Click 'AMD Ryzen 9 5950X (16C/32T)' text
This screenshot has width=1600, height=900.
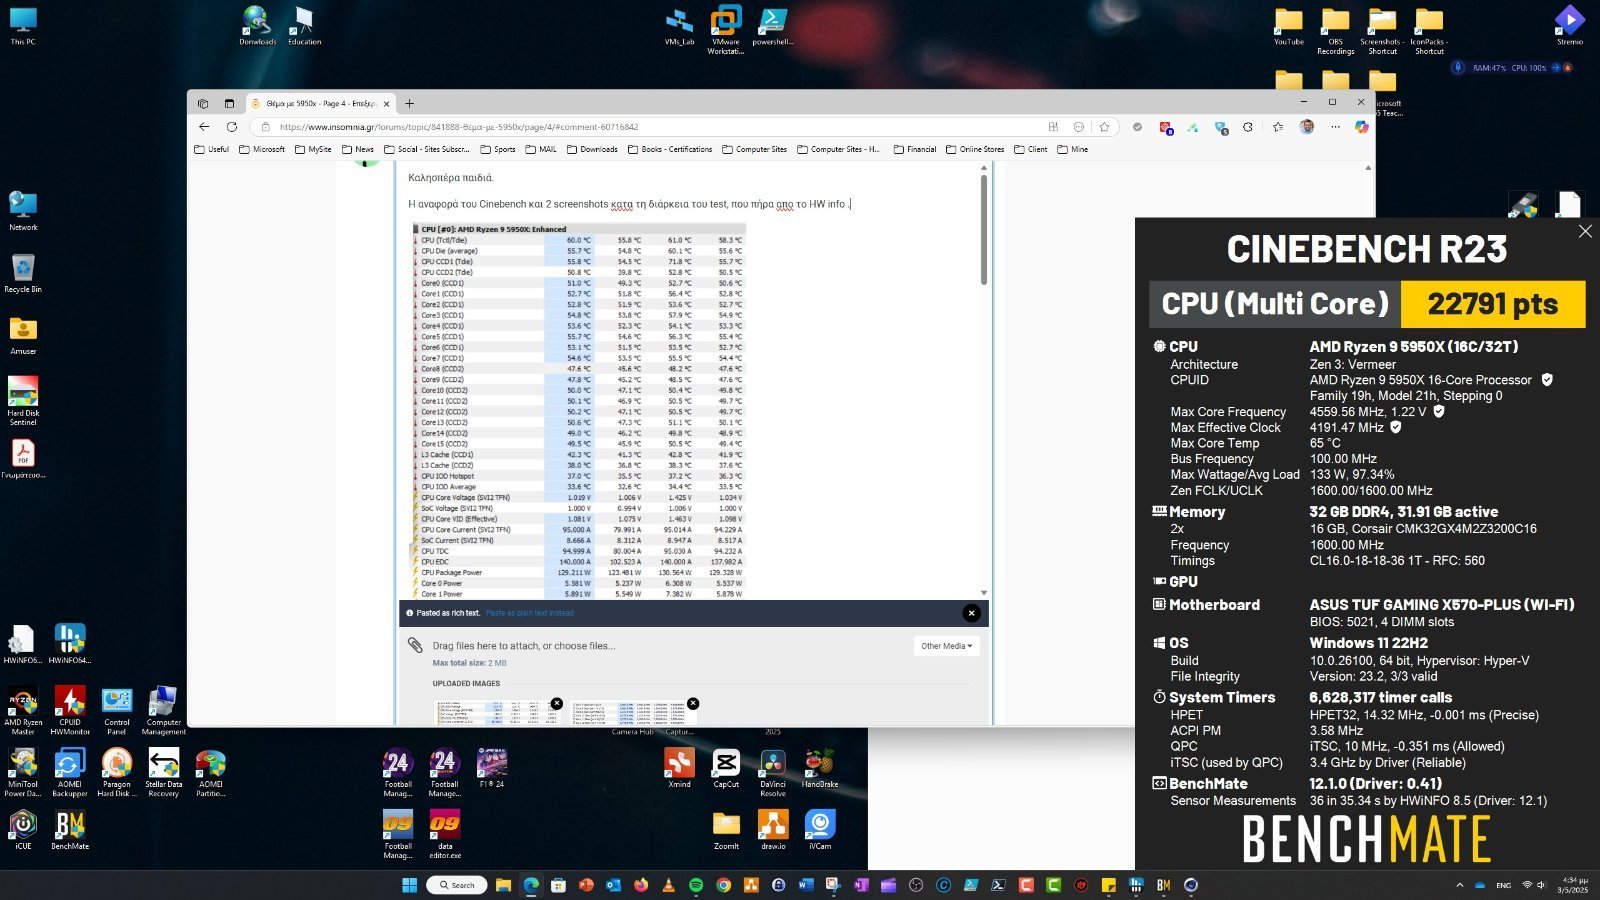(x=1414, y=347)
